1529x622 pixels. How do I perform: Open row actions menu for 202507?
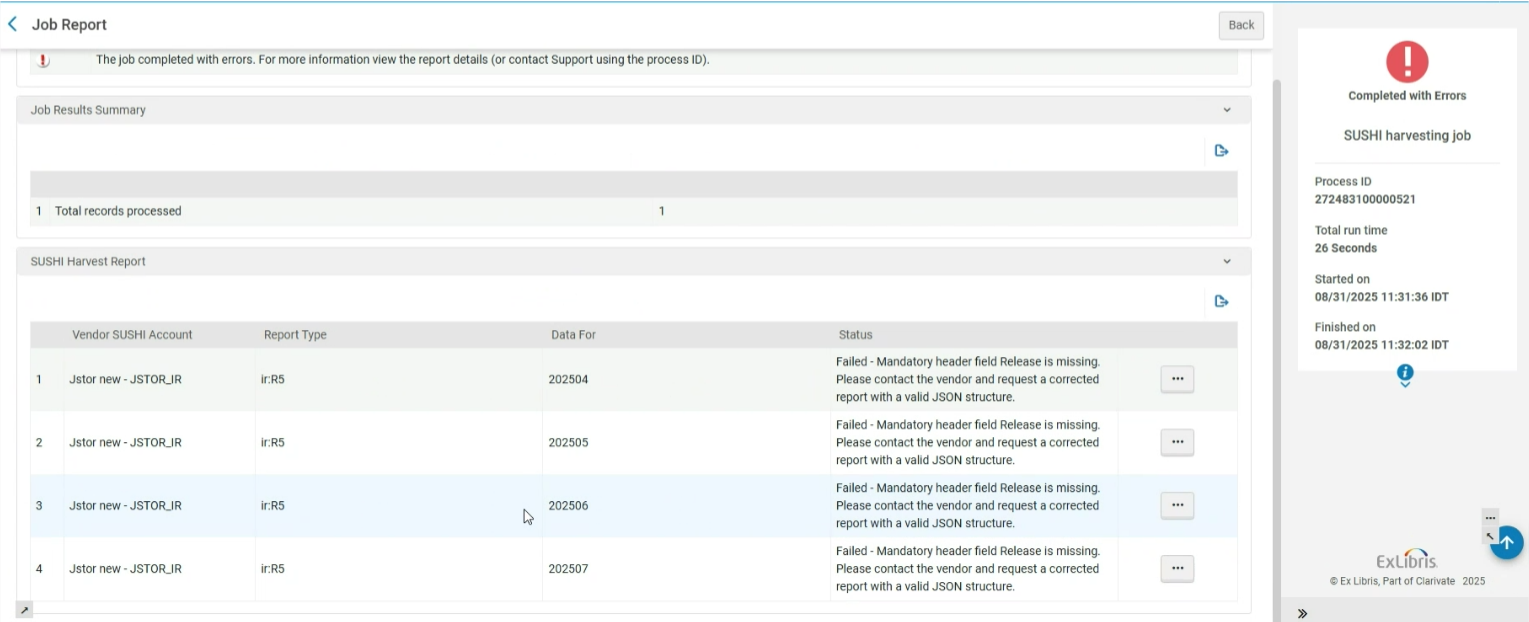coord(1177,569)
